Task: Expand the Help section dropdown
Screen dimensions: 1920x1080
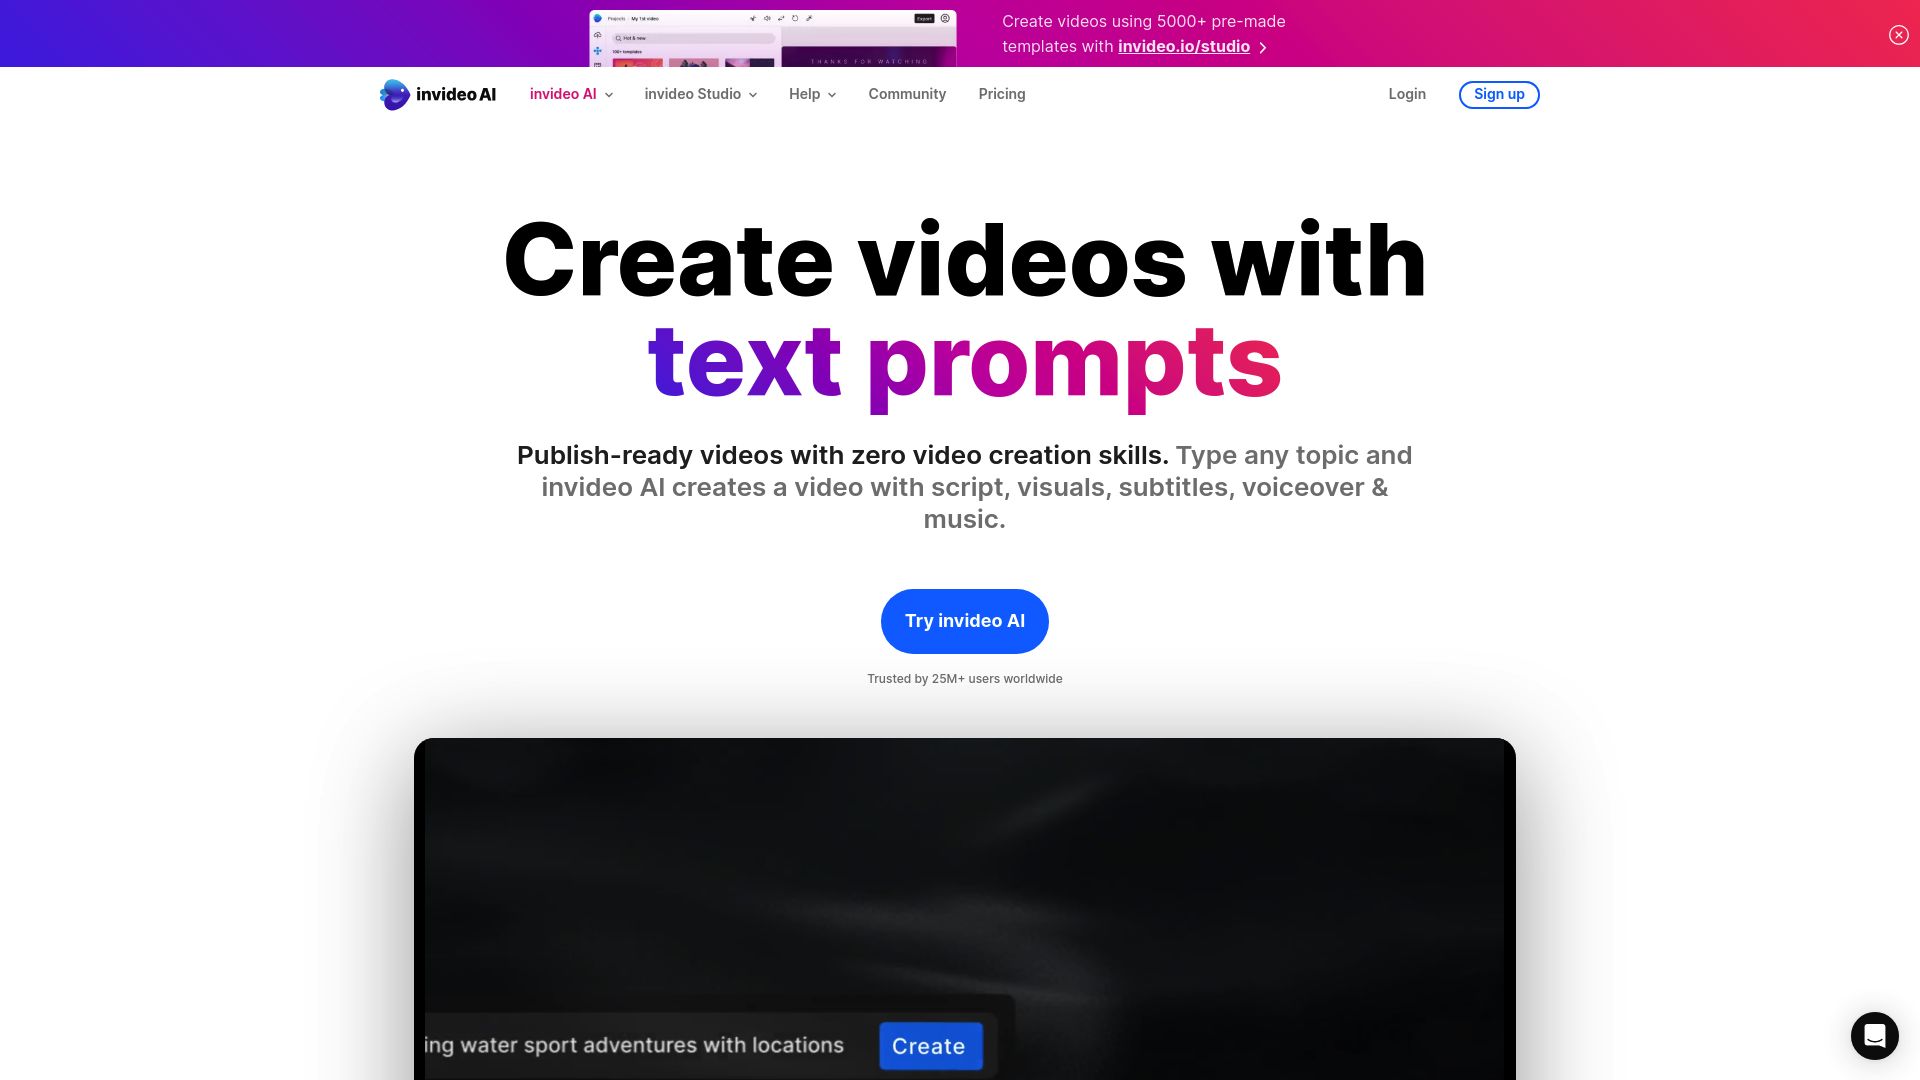Action: pos(812,94)
